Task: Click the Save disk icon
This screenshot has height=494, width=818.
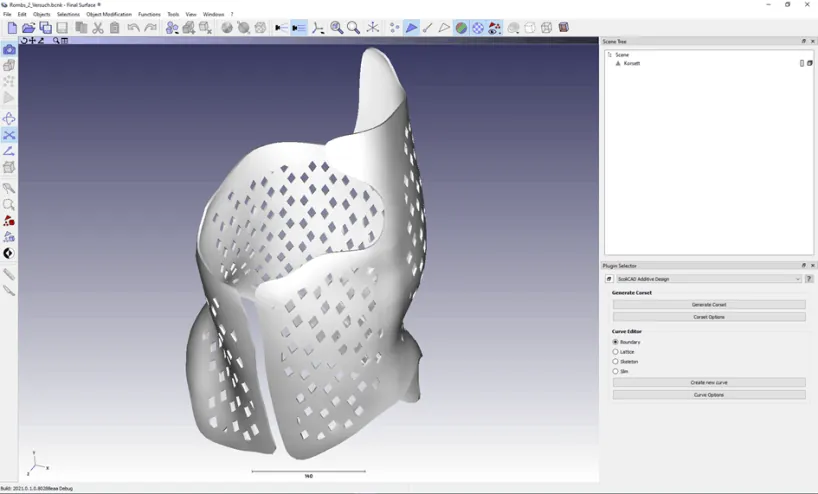Action: pyautogui.click(x=62, y=28)
